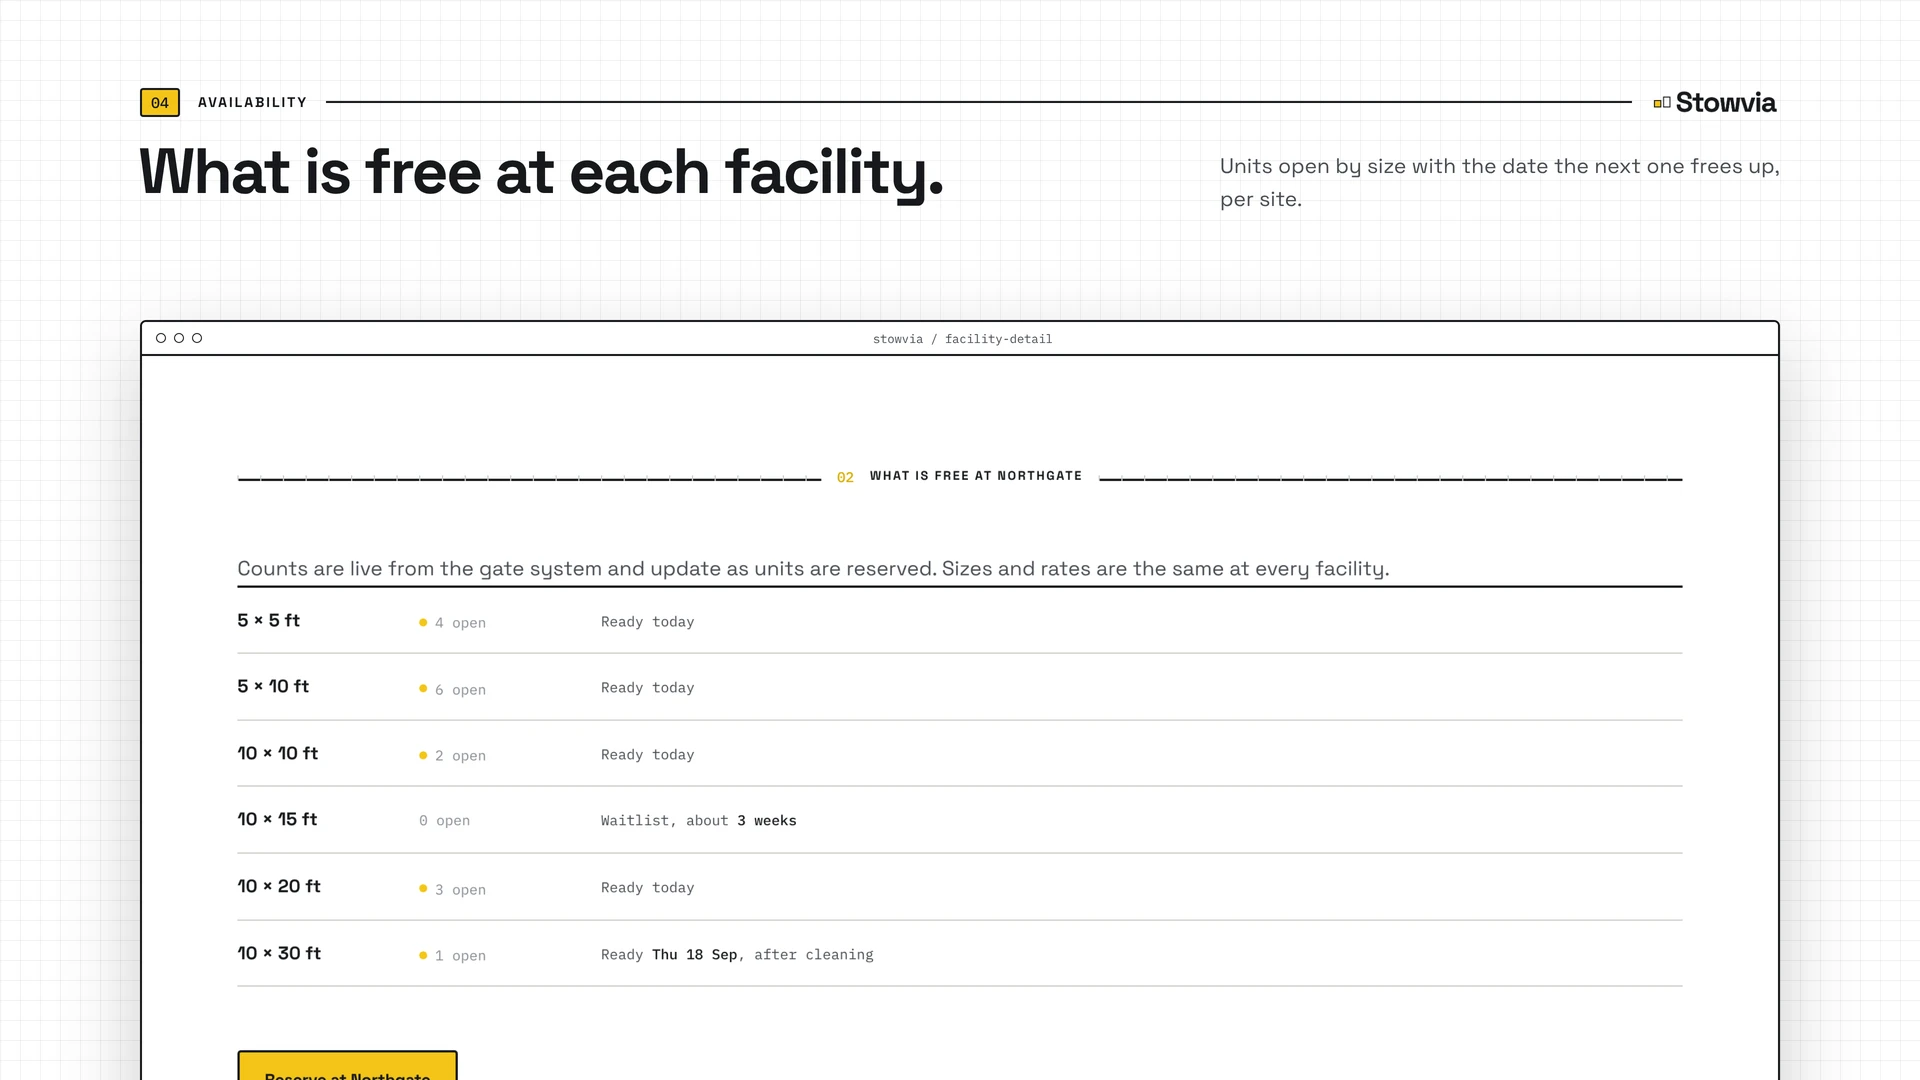This screenshot has width=1920, height=1080.
Task: Click Ready today in the 10 × 20 ft row
Action: [647, 888]
